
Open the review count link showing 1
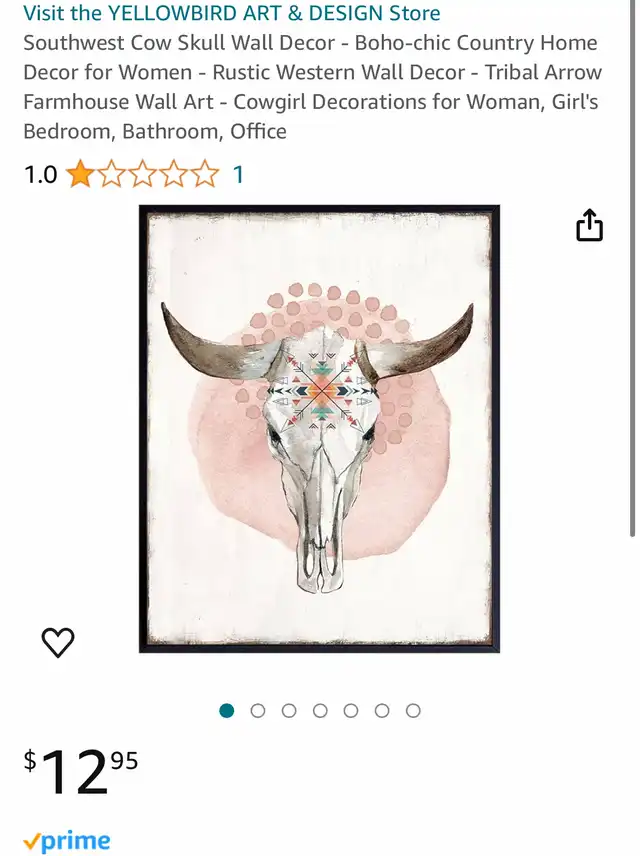(x=238, y=175)
